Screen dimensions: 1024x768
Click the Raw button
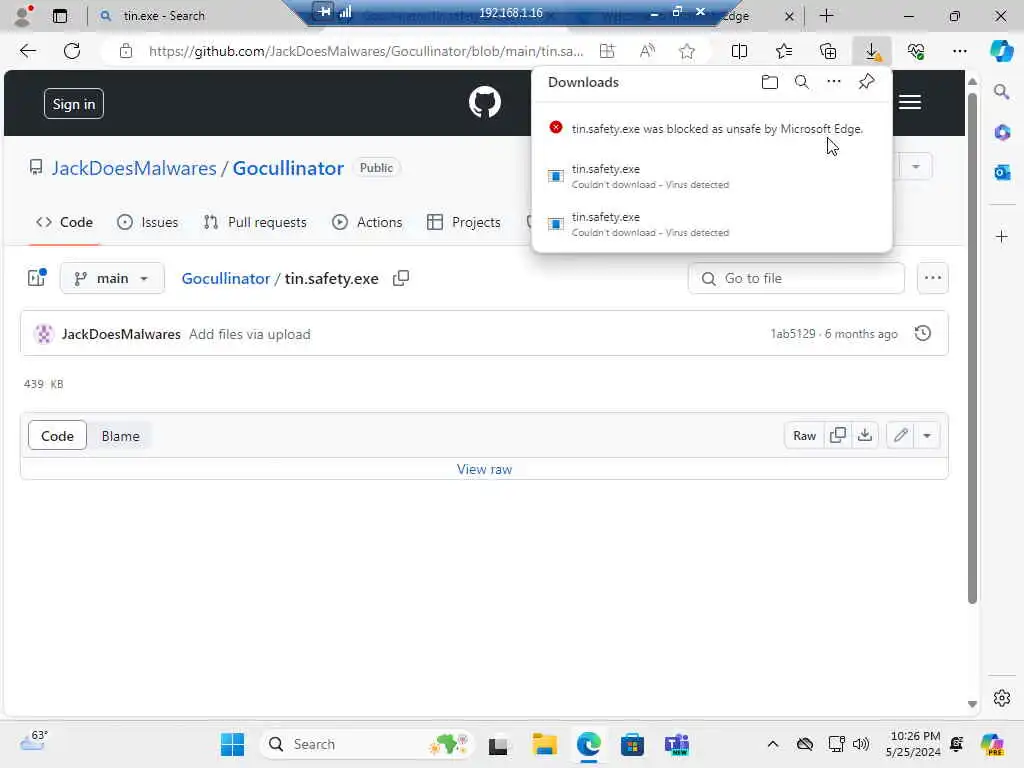pos(805,436)
